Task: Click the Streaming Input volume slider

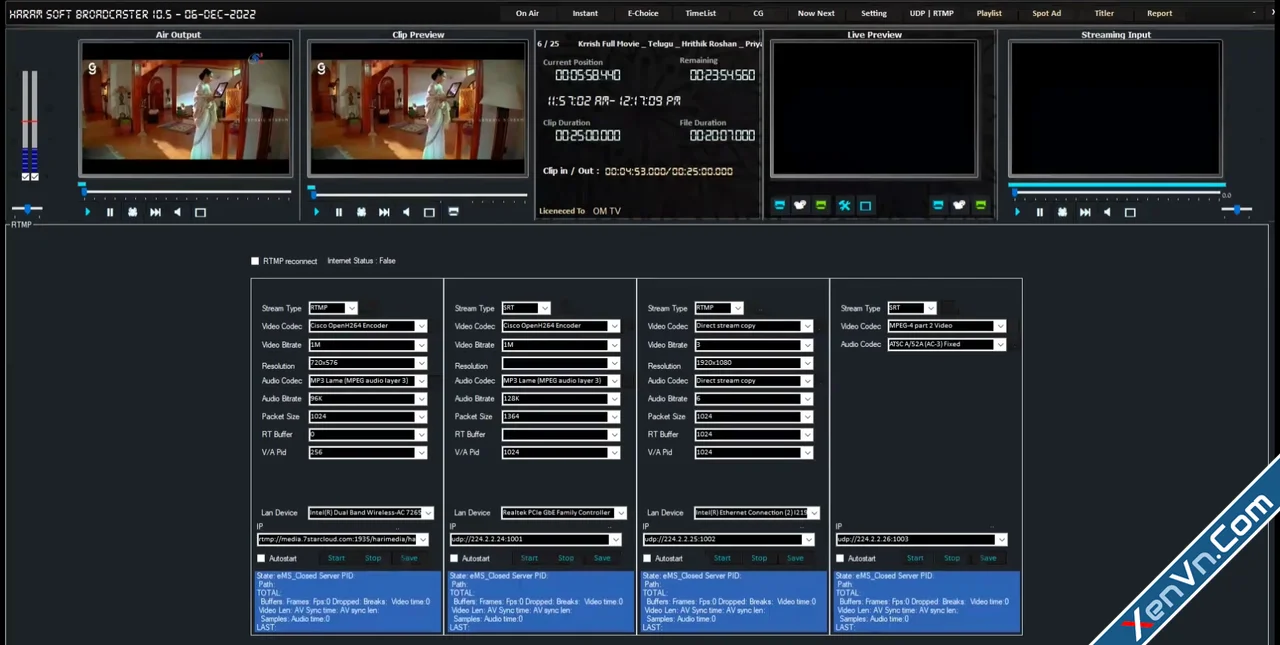Action: tap(1237, 209)
